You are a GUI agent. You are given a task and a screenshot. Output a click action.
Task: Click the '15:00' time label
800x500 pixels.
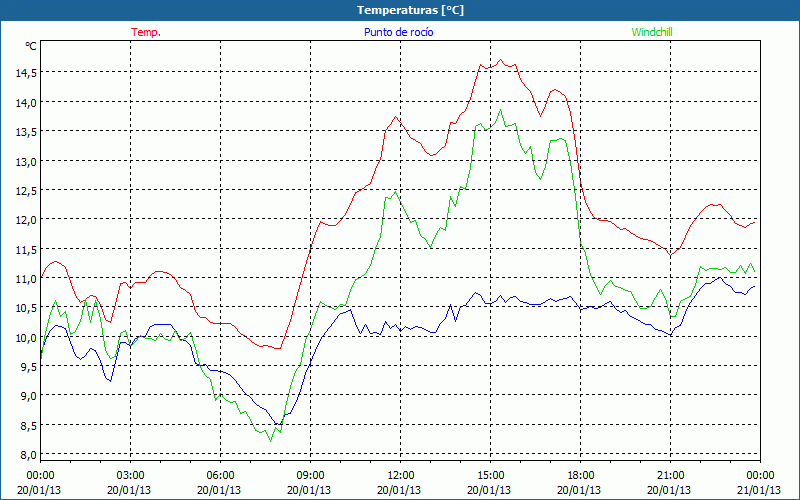click(491, 476)
